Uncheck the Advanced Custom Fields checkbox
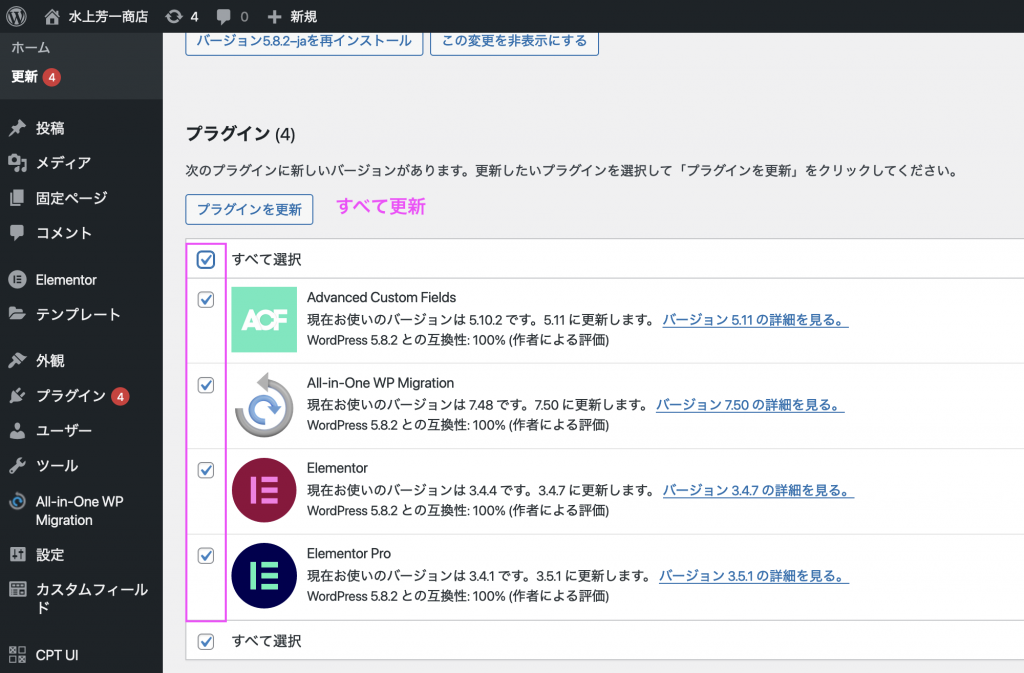The height and width of the screenshot is (673, 1024). click(206, 300)
